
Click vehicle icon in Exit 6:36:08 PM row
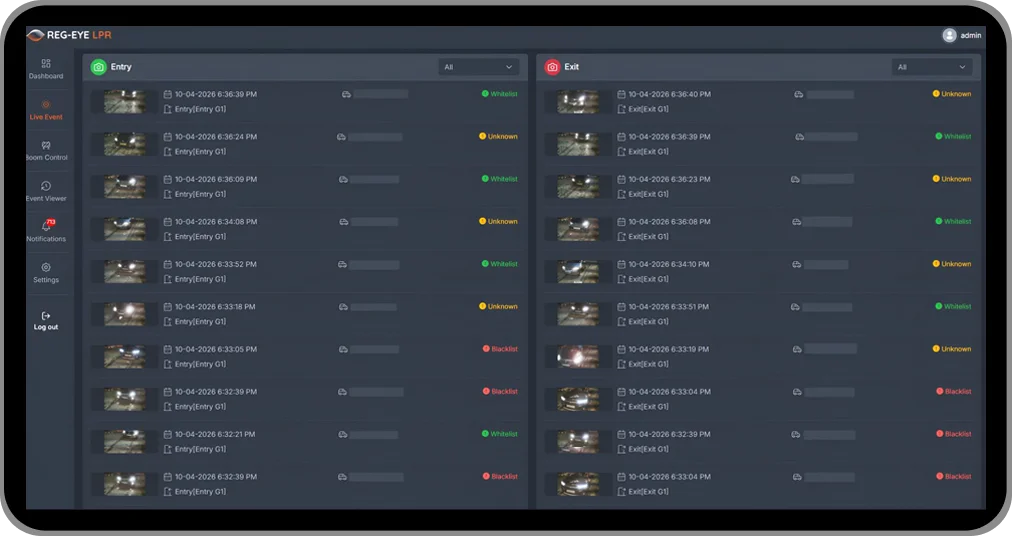click(x=796, y=222)
